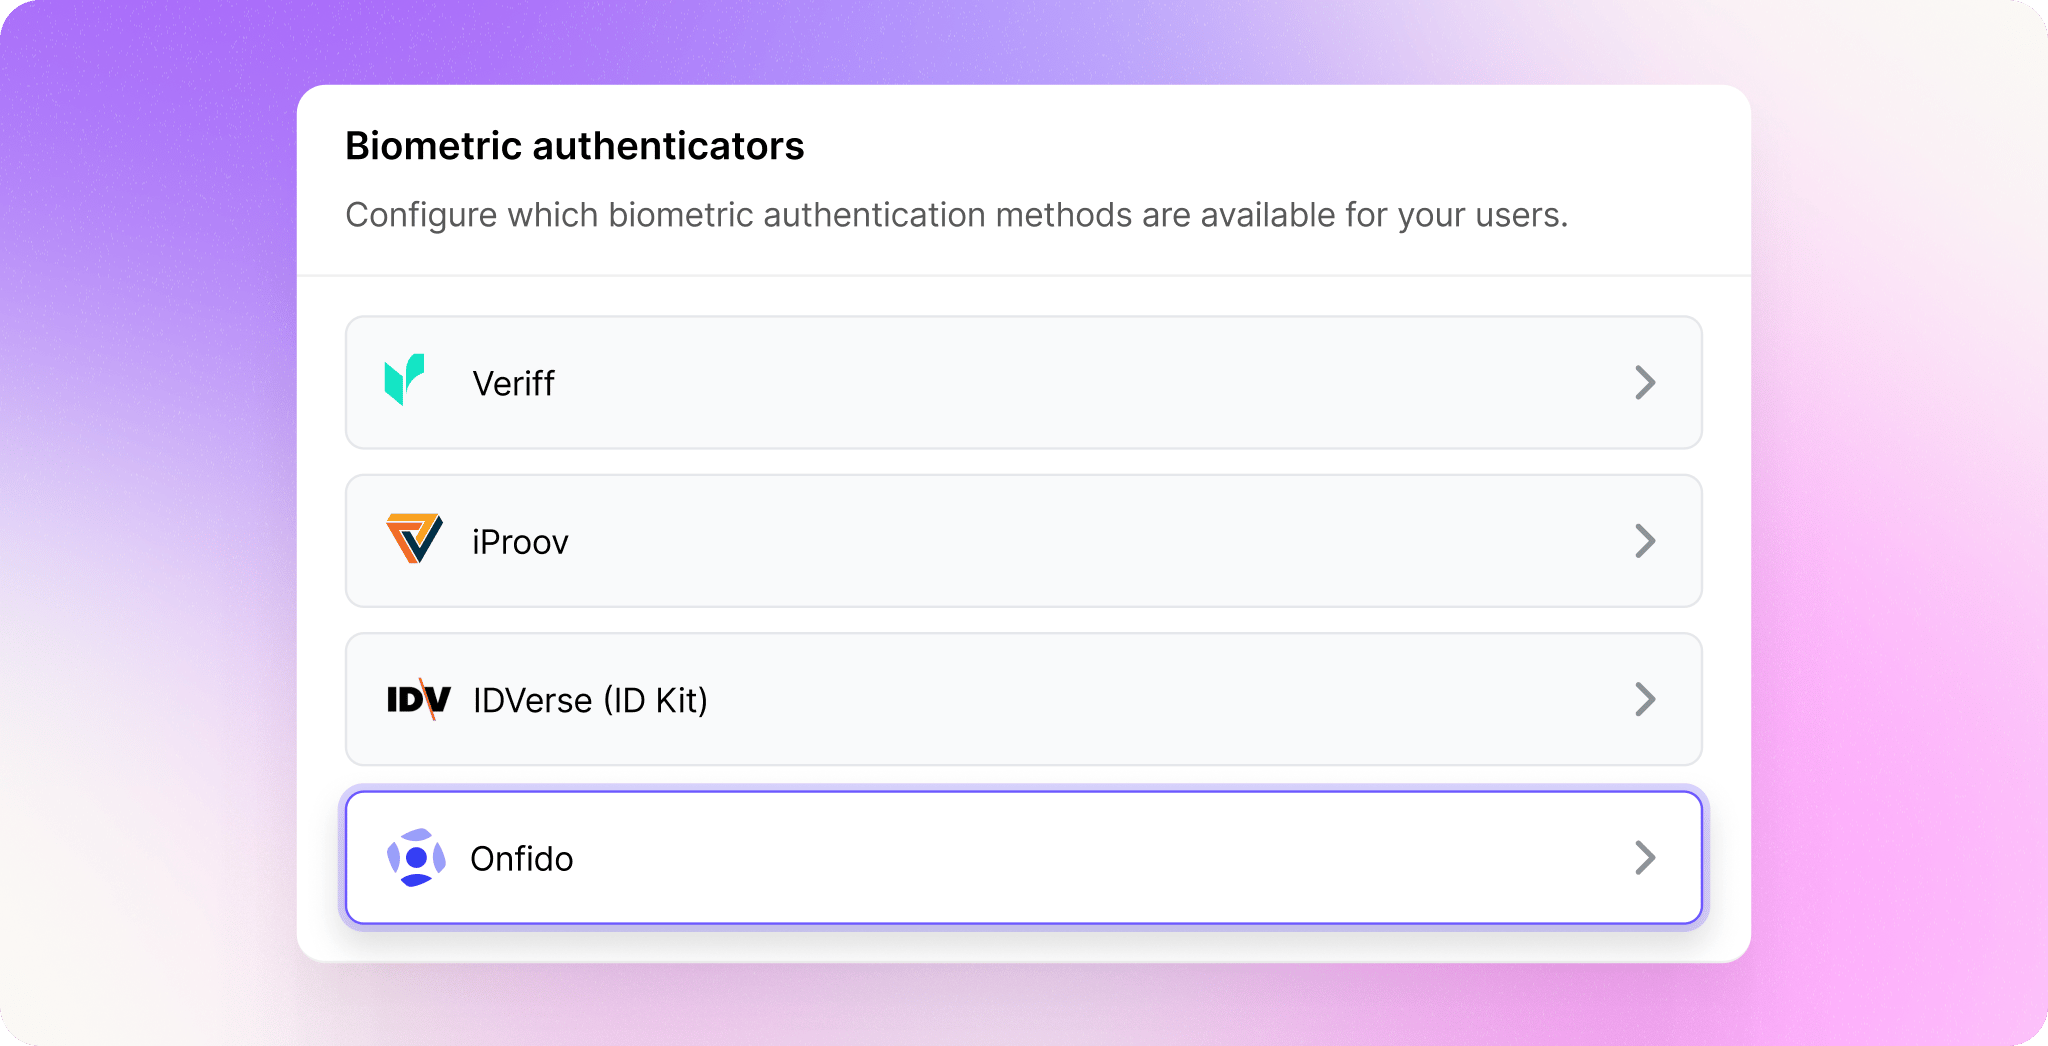The height and width of the screenshot is (1046, 2048).
Task: Click the biometric methods description text
Action: tap(957, 215)
